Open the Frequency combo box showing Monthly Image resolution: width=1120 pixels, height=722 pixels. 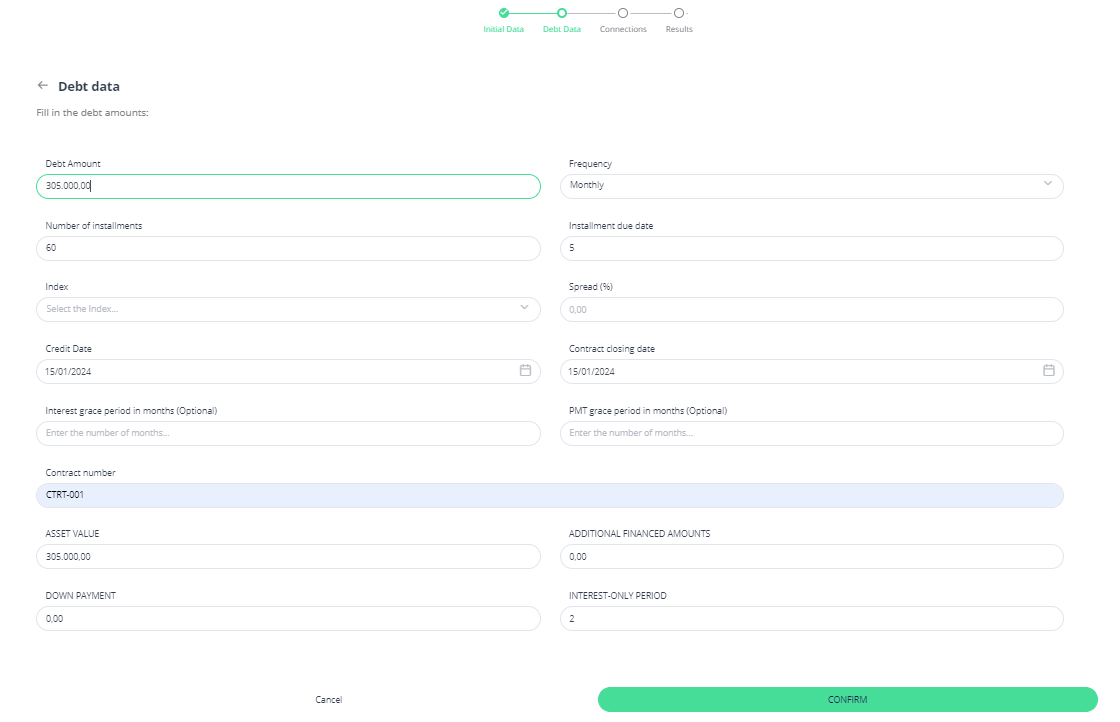(811, 186)
